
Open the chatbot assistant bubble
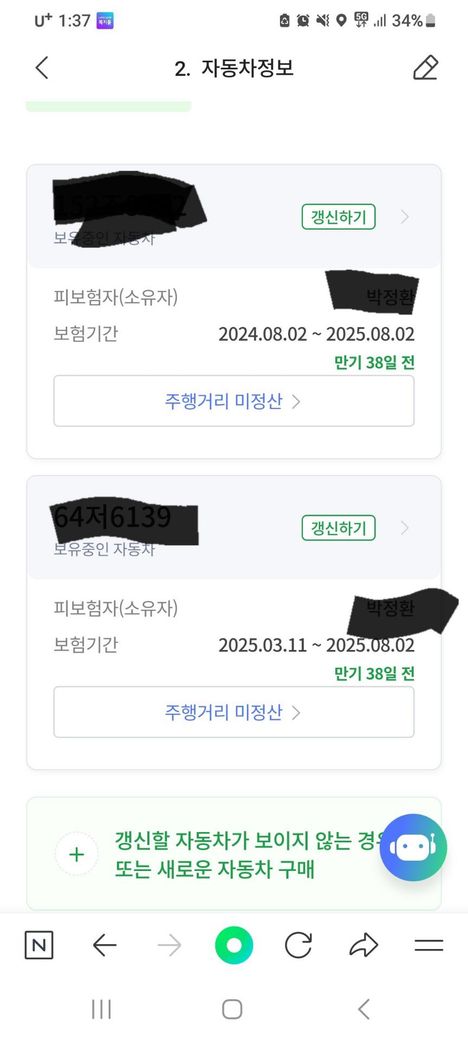(x=413, y=847)
